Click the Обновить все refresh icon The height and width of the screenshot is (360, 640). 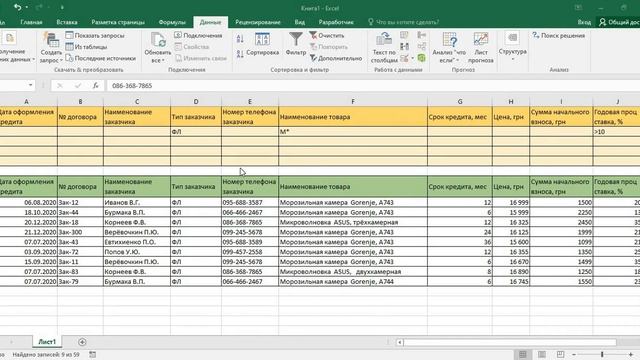tap(158, 40)
